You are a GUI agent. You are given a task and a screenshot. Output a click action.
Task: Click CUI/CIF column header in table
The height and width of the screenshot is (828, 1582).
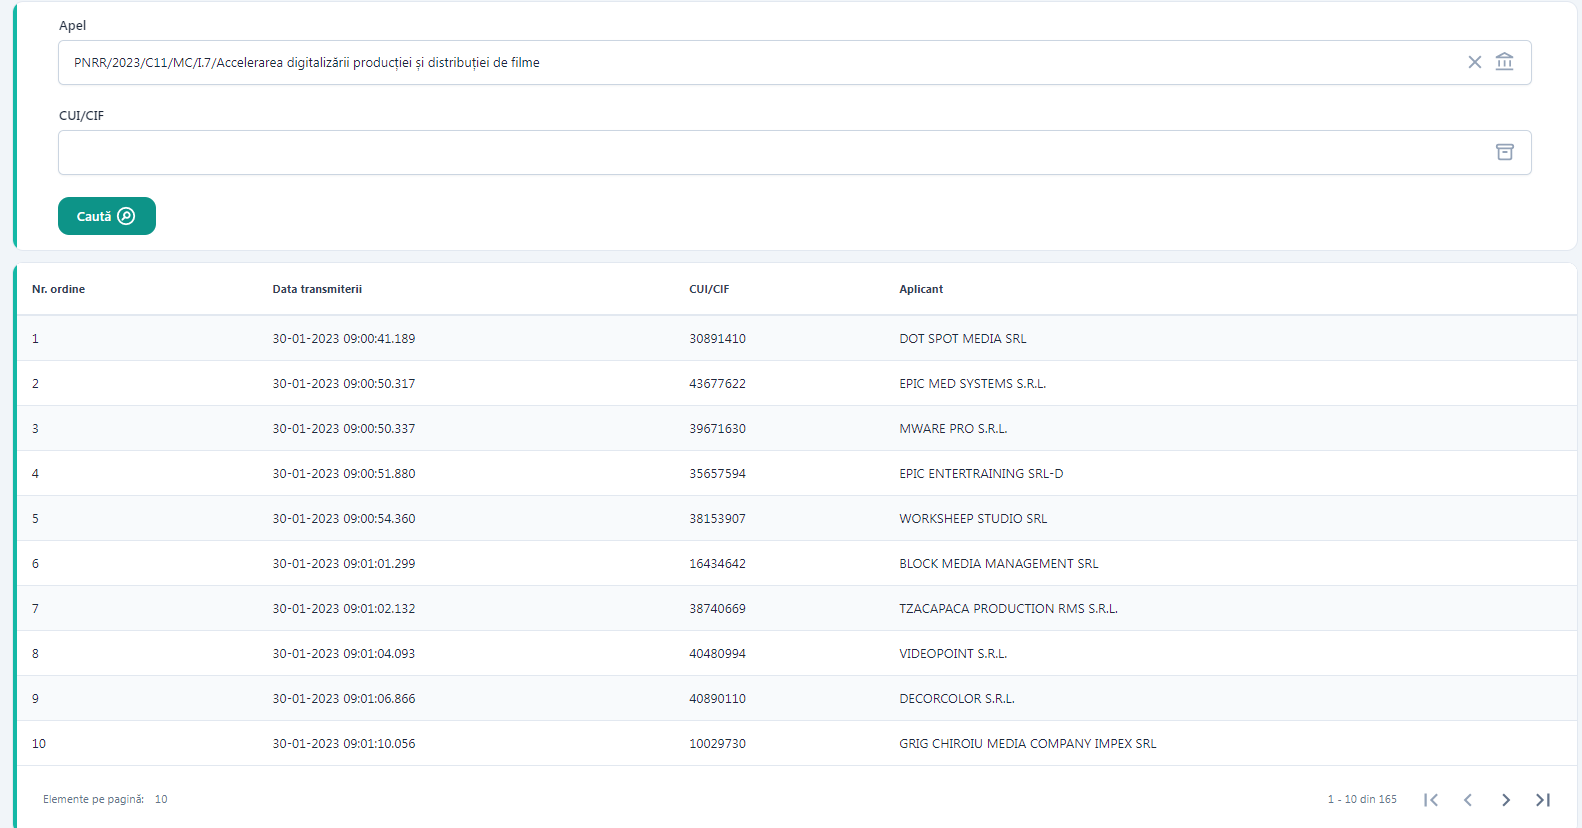pyautogui.click(x=709, y=289)
